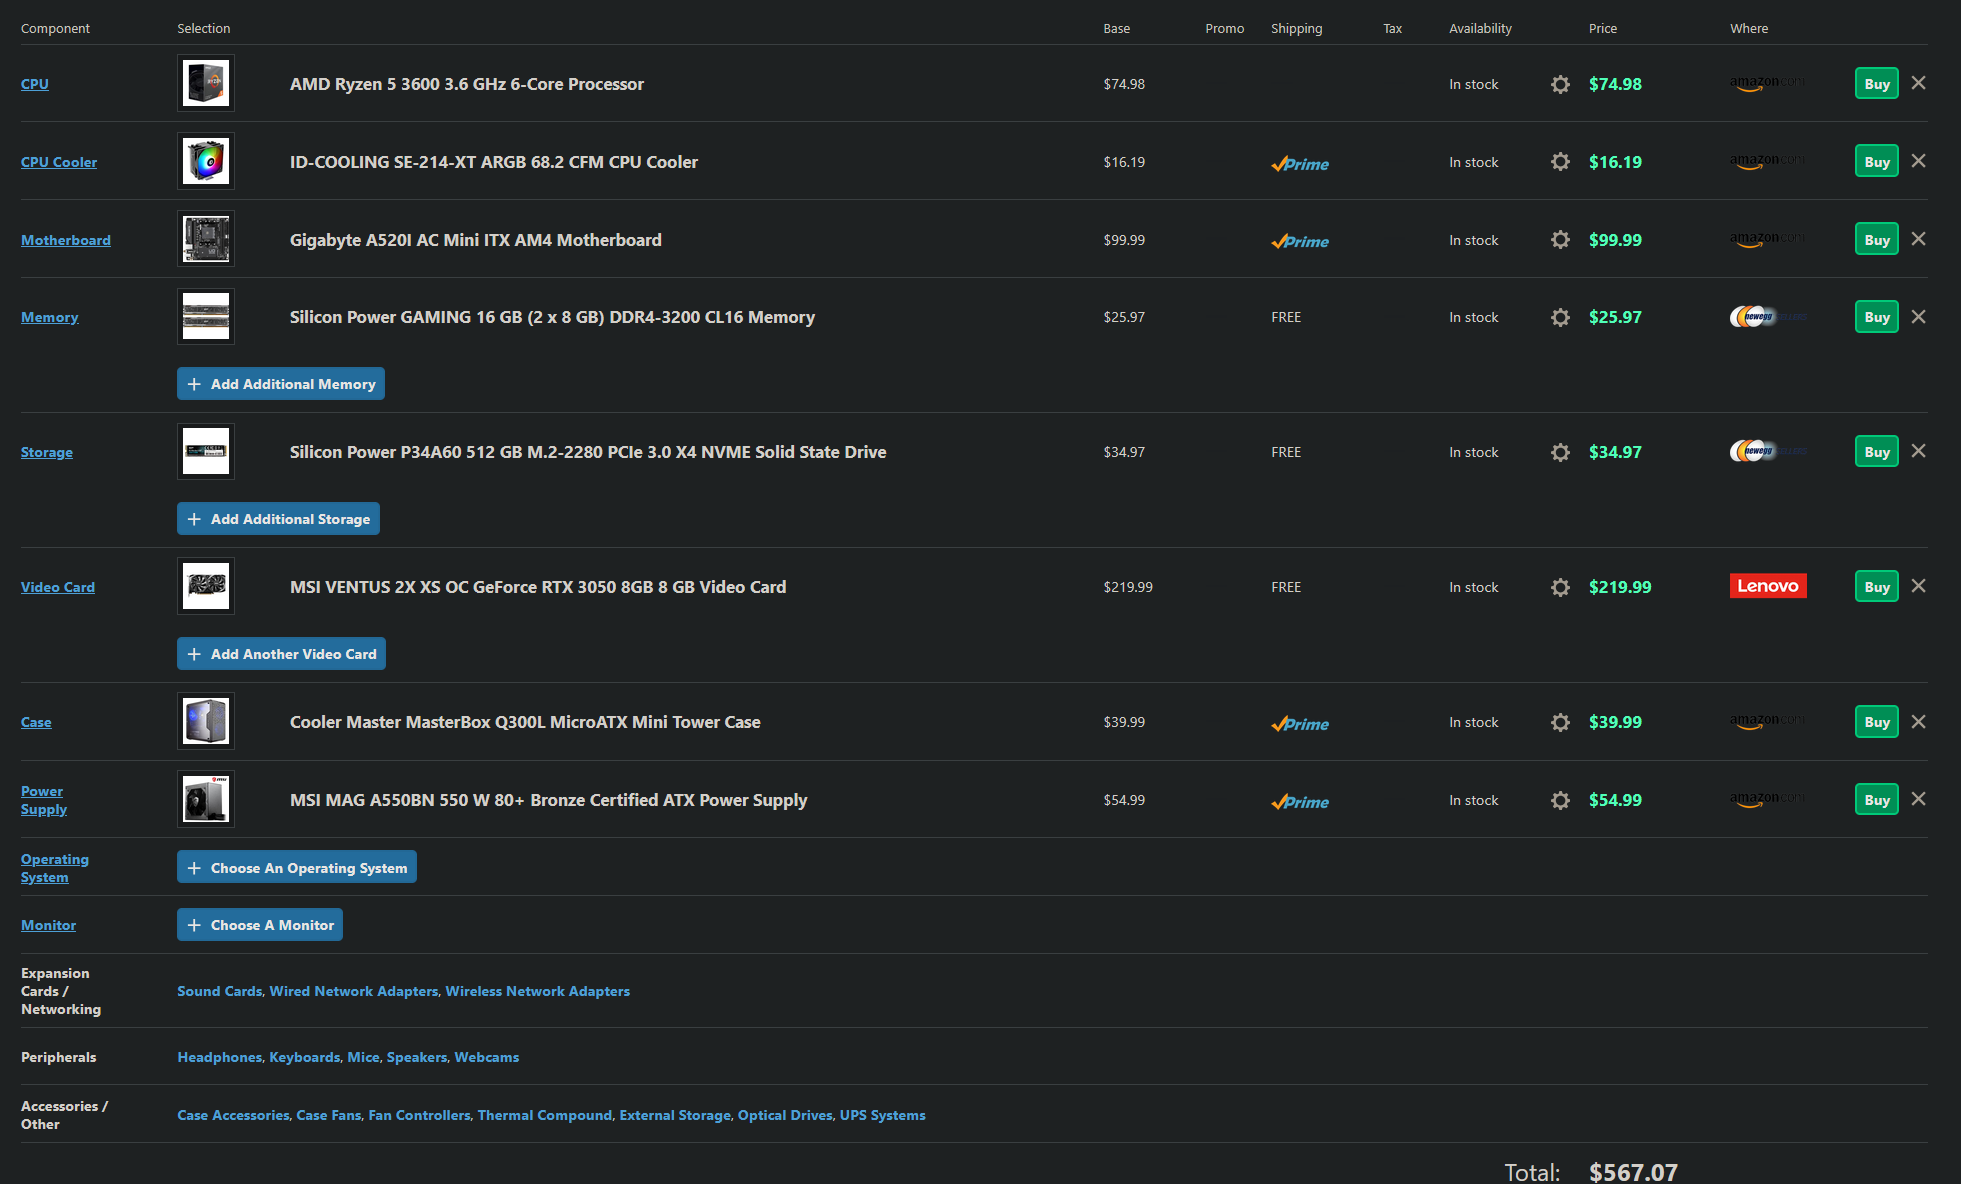The width and height of the screenshot is (1961, 1184).
Task: Open the Webcams peripherals link
Action: 487,1057
